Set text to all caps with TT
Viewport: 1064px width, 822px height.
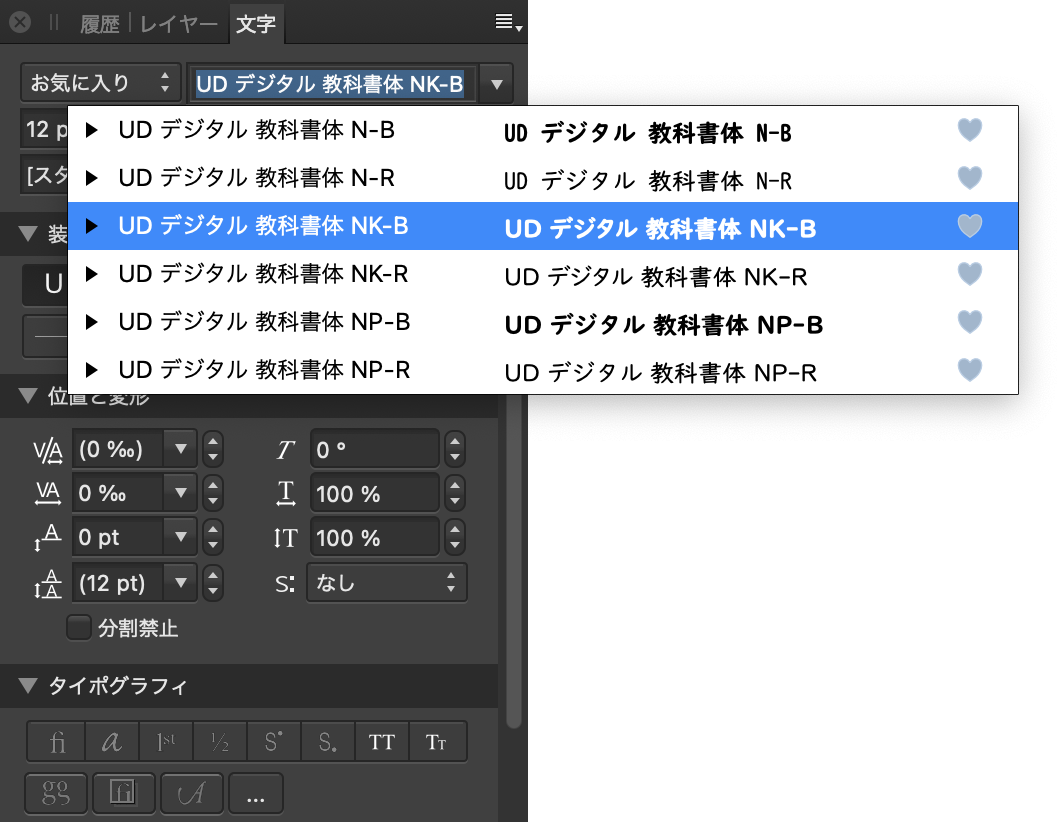click(381, 741)
